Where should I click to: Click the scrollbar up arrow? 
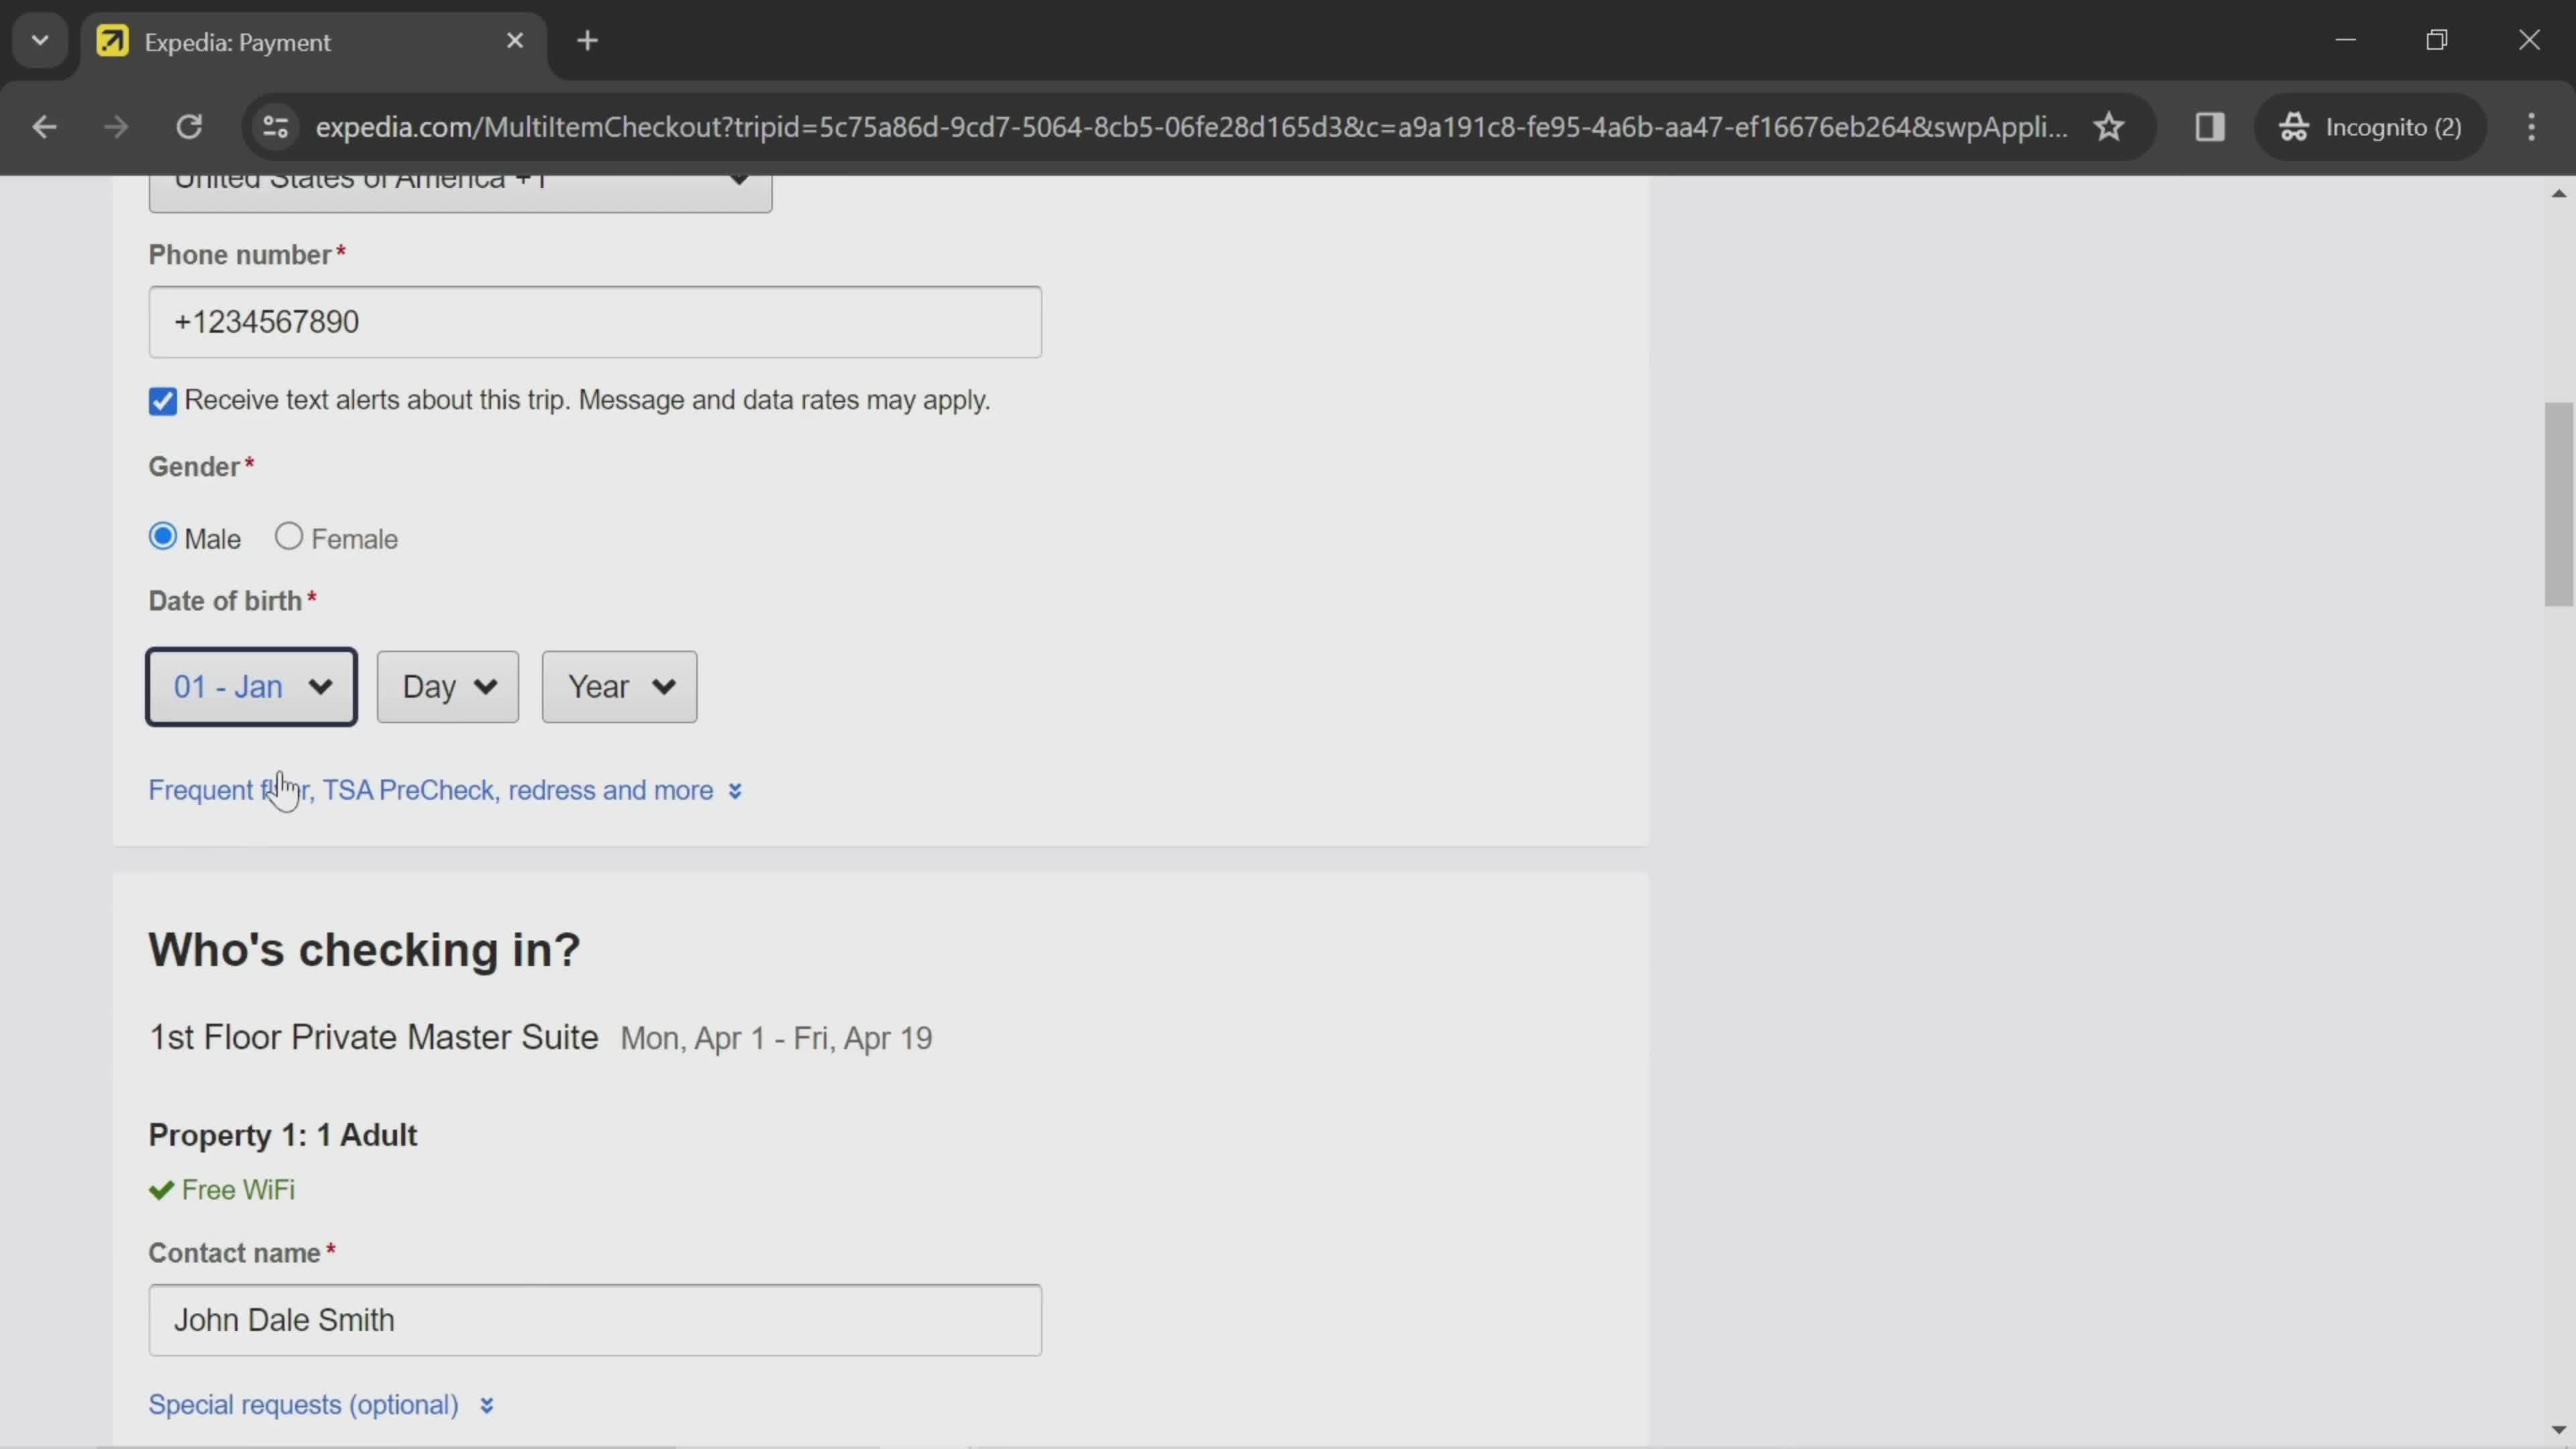(x=2558, y=193)
